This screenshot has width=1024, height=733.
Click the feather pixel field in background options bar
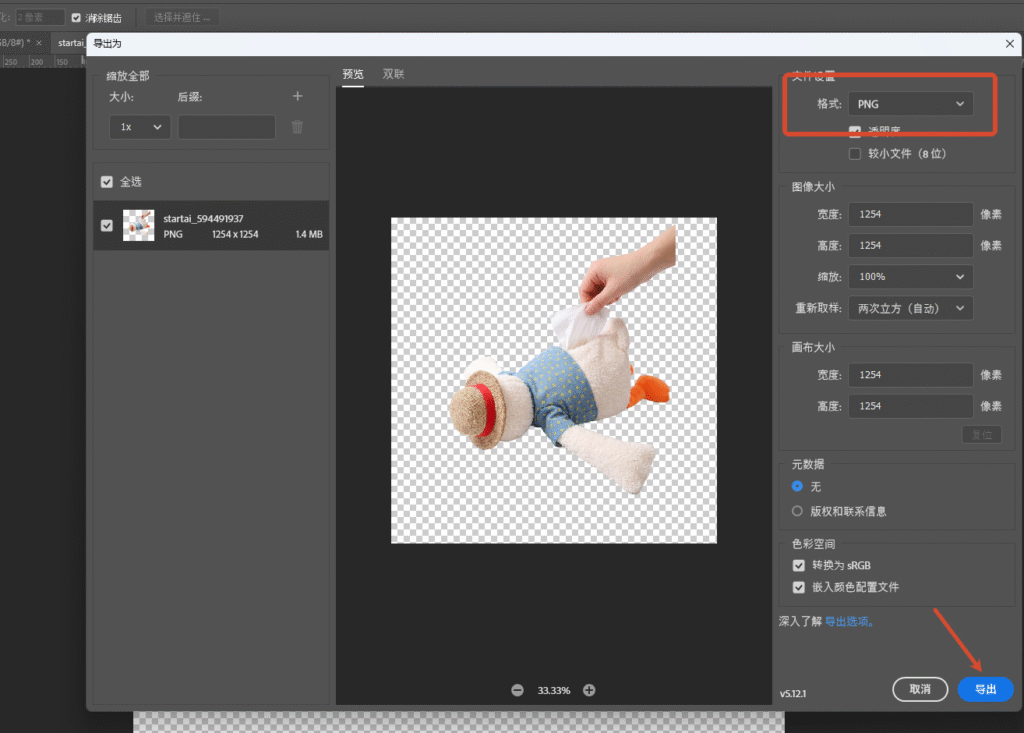coord(39,18)
